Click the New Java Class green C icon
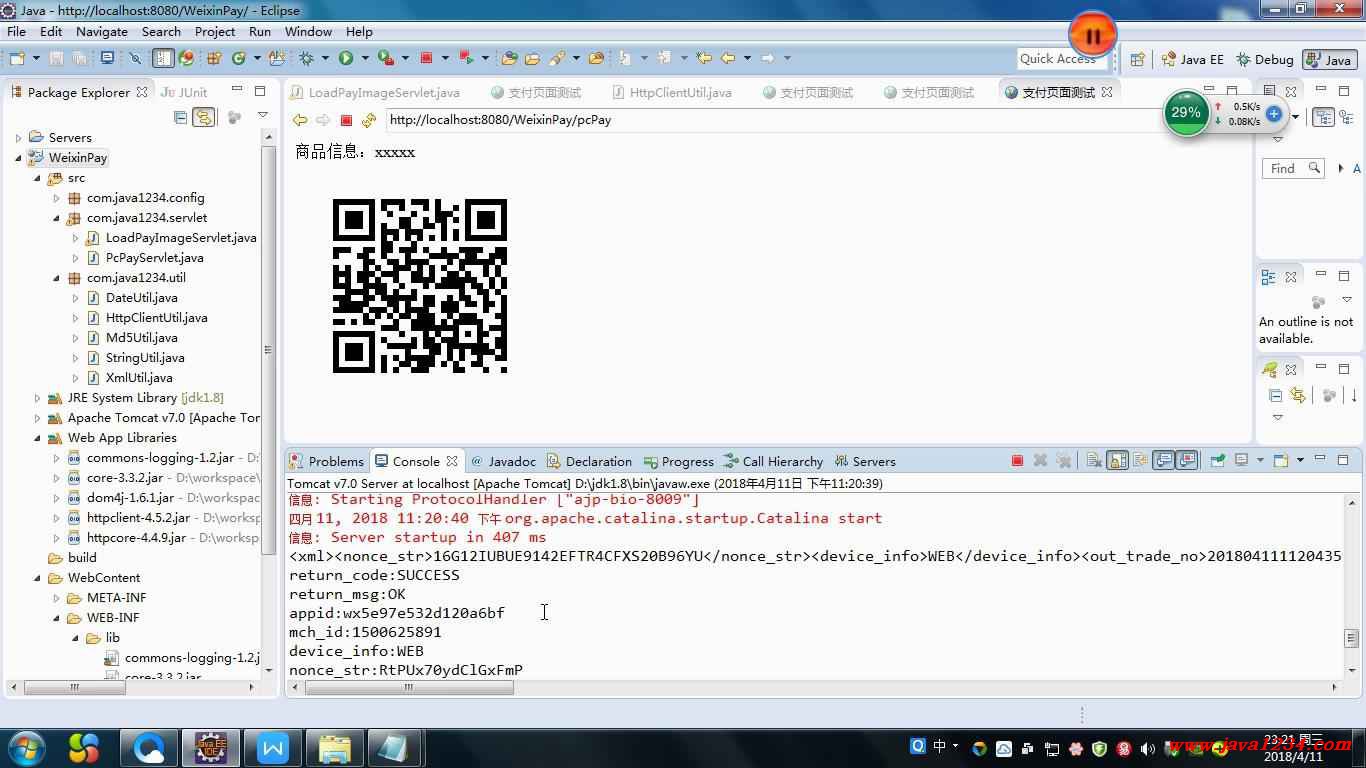The width and height of the screenshot is (1366, 768). pyautogui.click(x=238, y=58)
